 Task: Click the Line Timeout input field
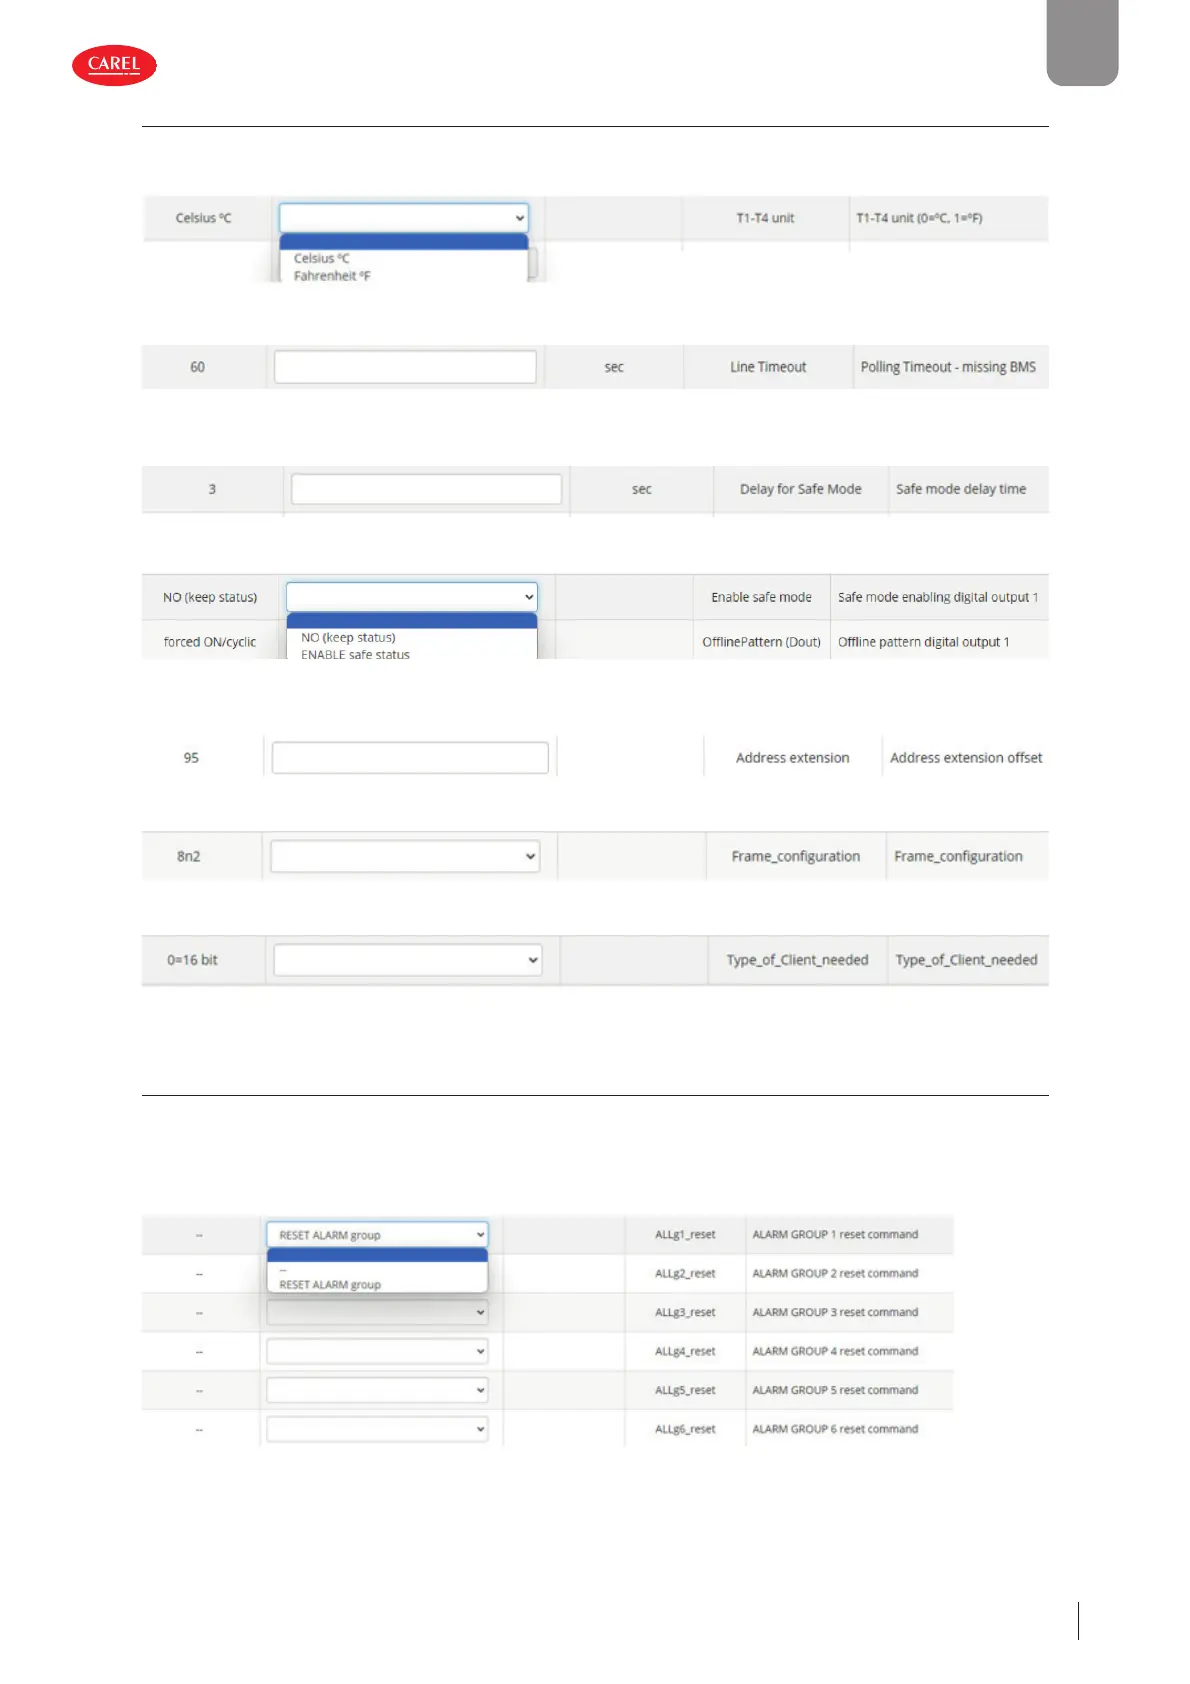click(x=405, y=367)
